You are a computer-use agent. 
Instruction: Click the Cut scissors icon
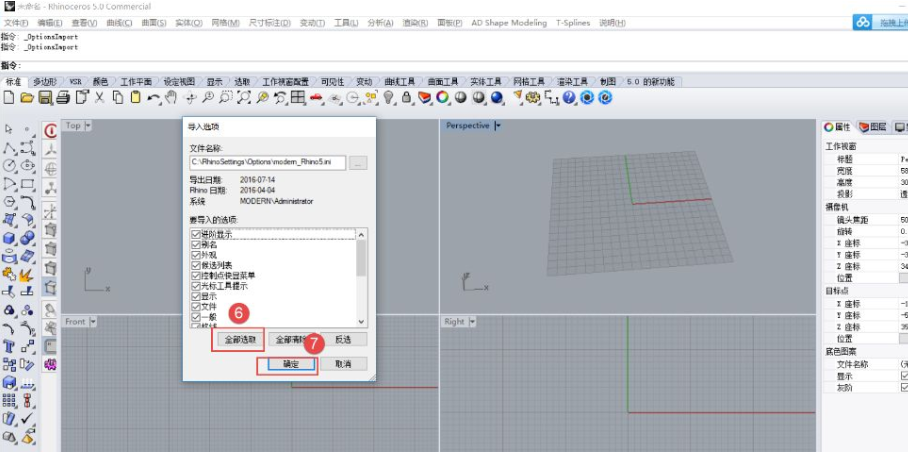(x=99, y=97)
